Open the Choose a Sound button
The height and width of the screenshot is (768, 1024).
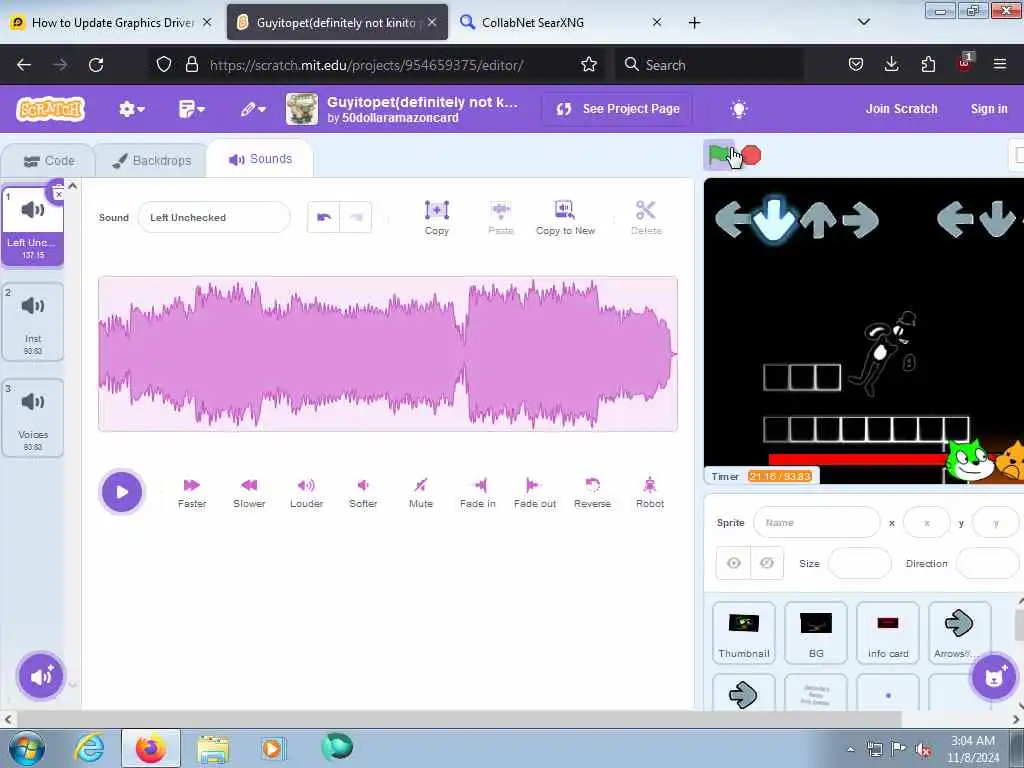[x=40, y=676]
